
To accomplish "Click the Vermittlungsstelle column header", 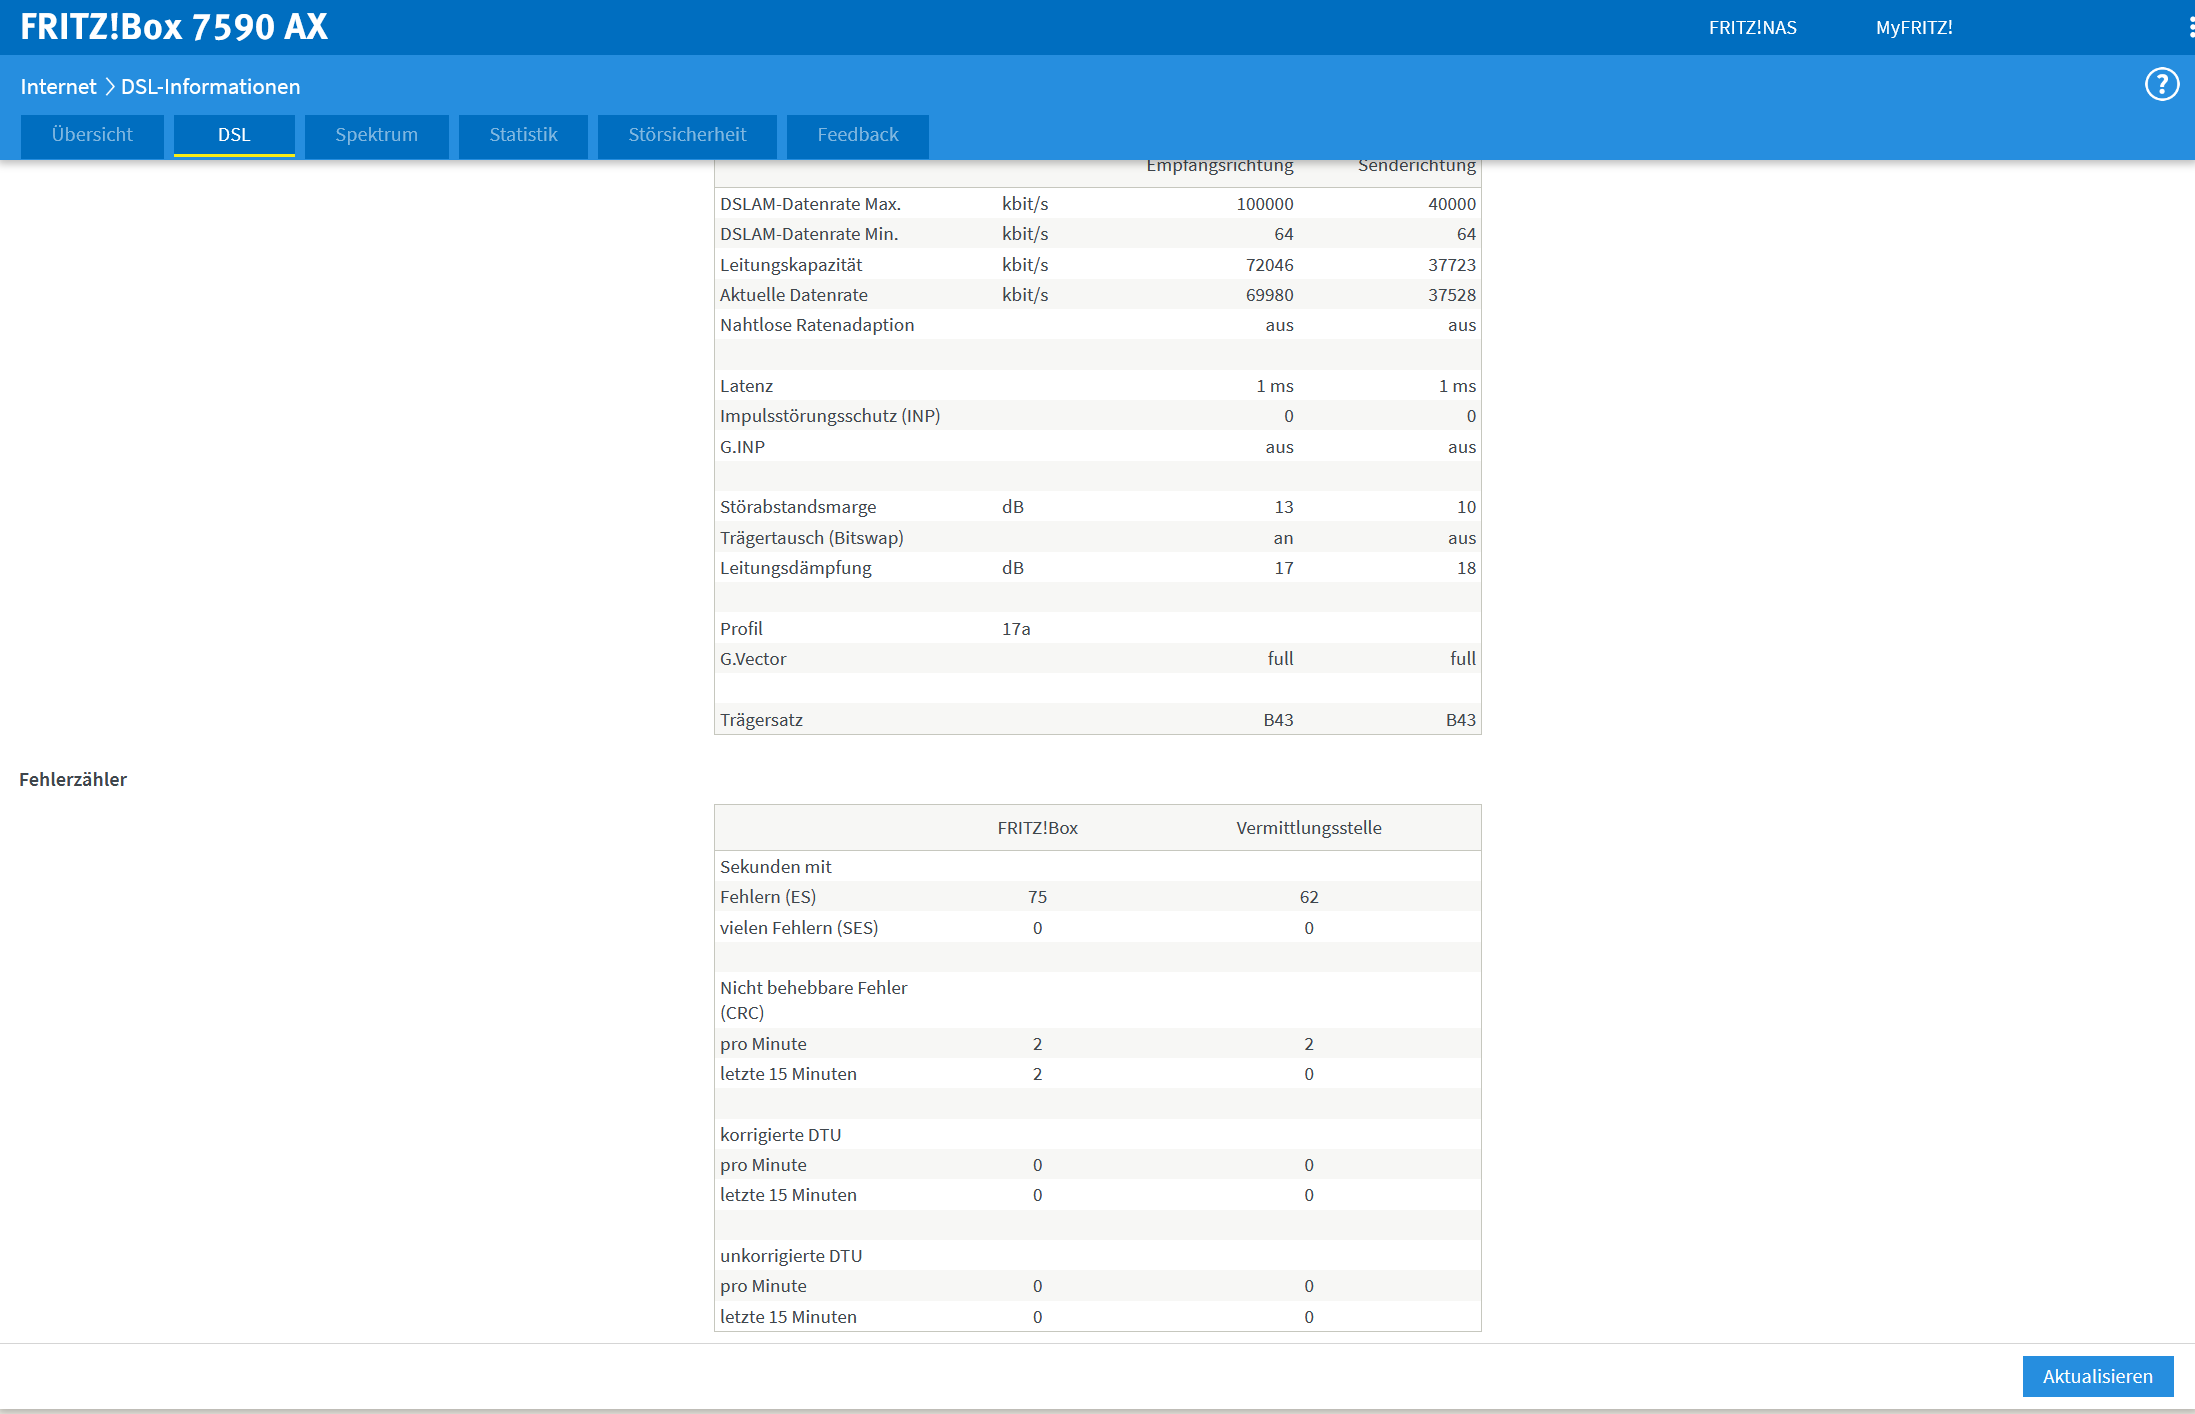I will pos(1308,828).
